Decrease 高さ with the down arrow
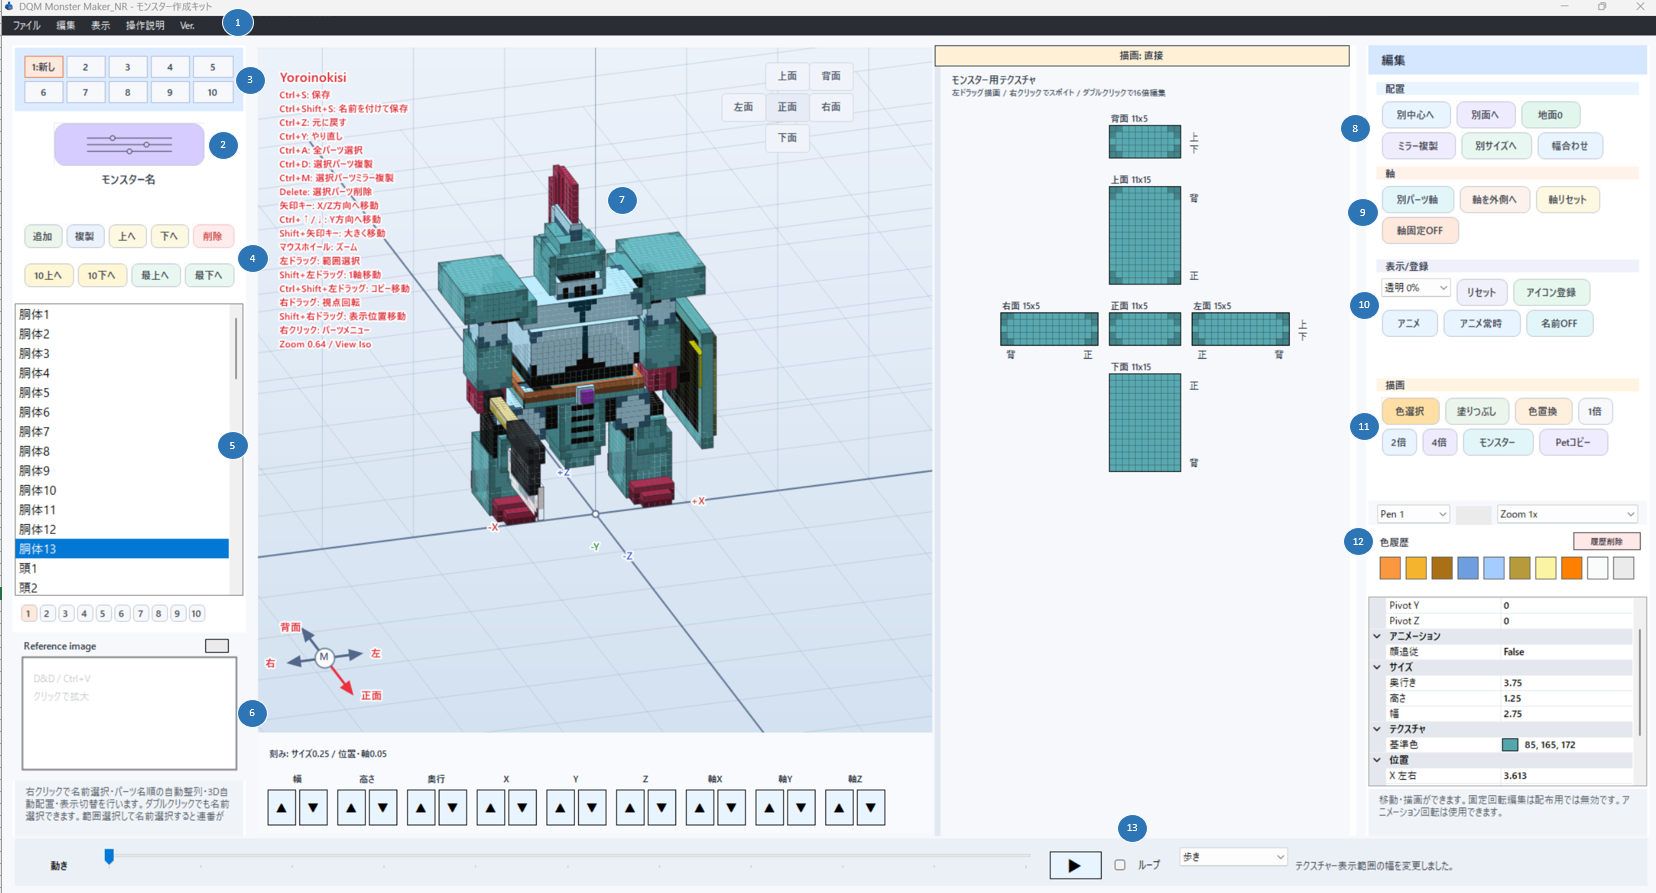 [x=383, y=808]
